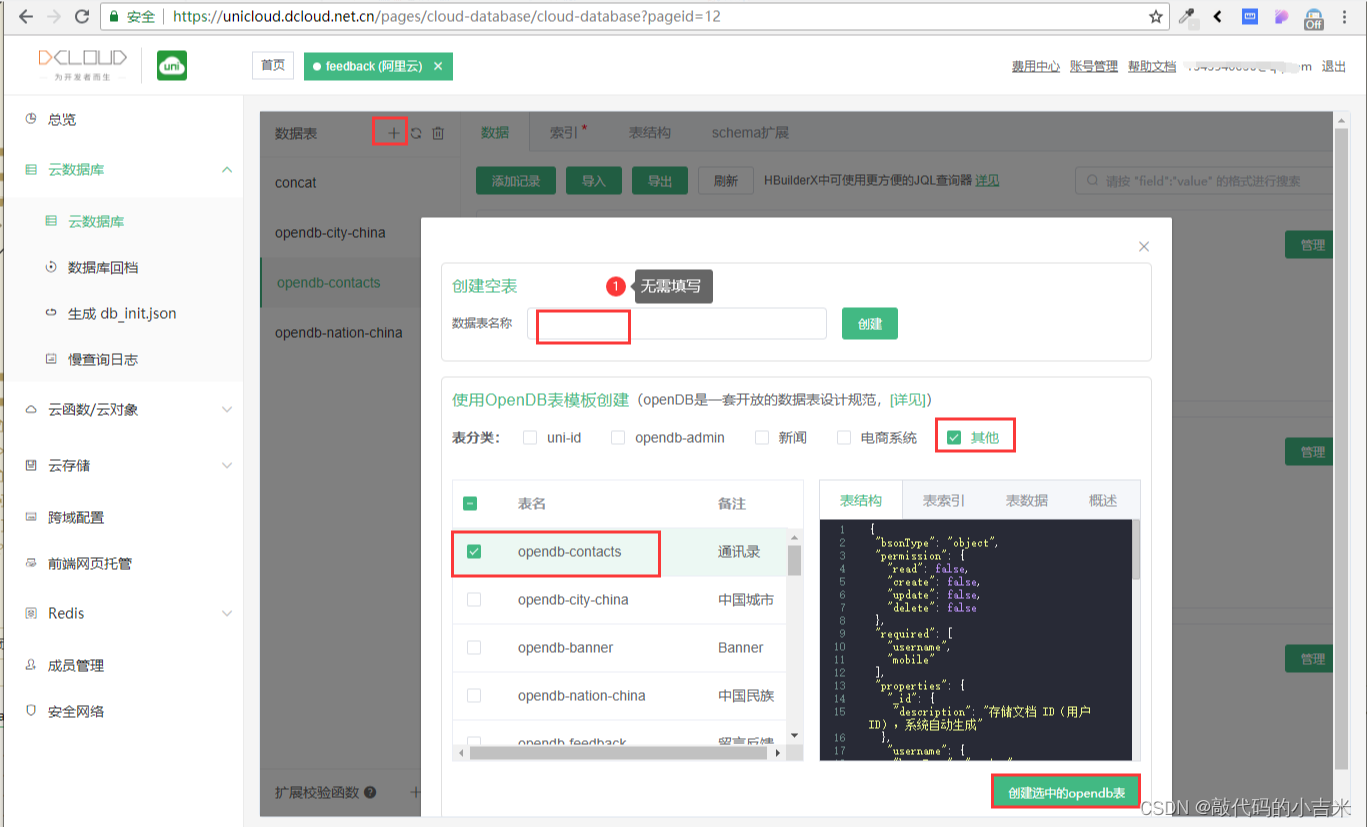The width and height of the screenshot is (1367, 827).
Task: Click the green uni logo icon
Action: click(172, 66)
